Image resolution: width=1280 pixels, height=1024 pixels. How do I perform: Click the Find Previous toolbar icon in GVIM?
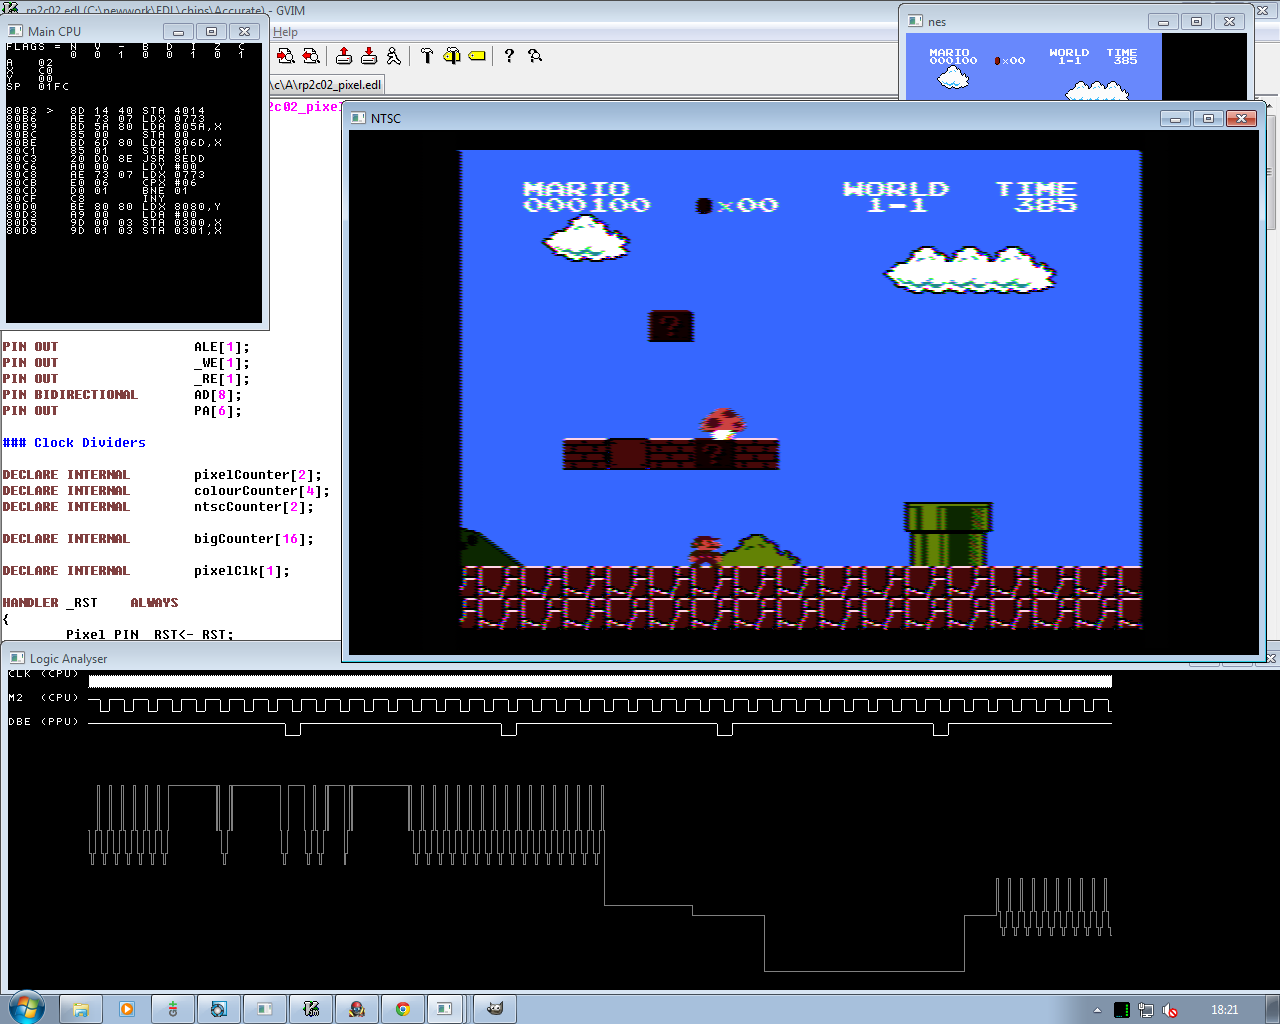point(311,56)
